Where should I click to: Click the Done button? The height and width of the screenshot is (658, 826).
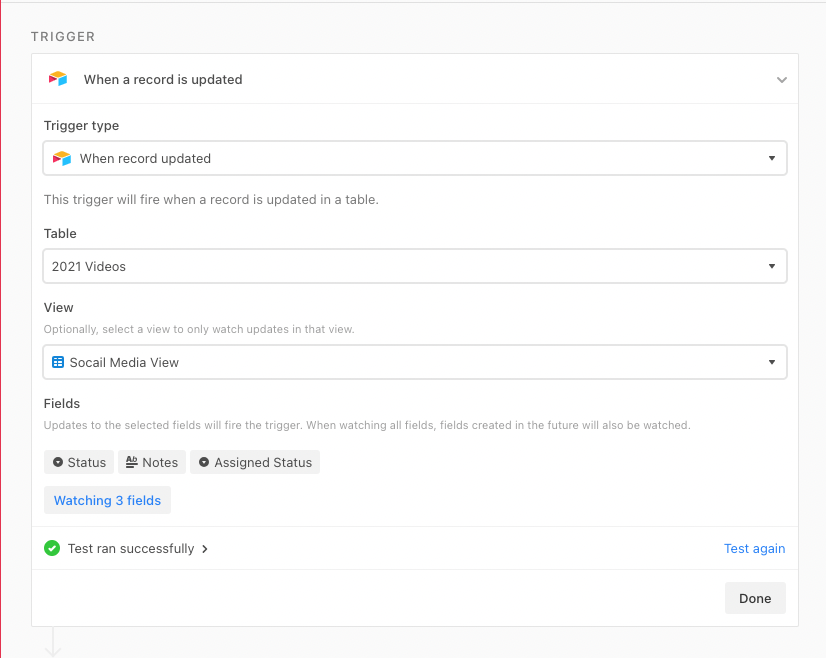(x=755, y=598)
